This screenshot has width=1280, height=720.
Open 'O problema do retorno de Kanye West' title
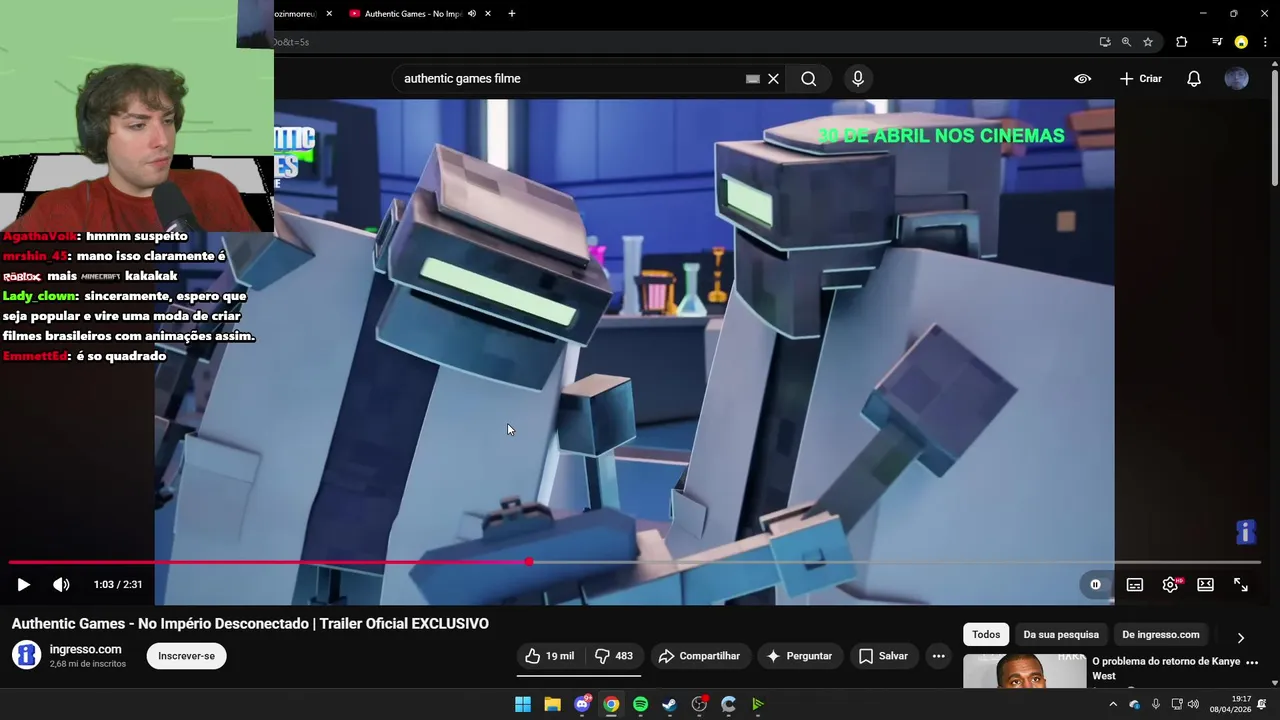(x=1166, y=668)
